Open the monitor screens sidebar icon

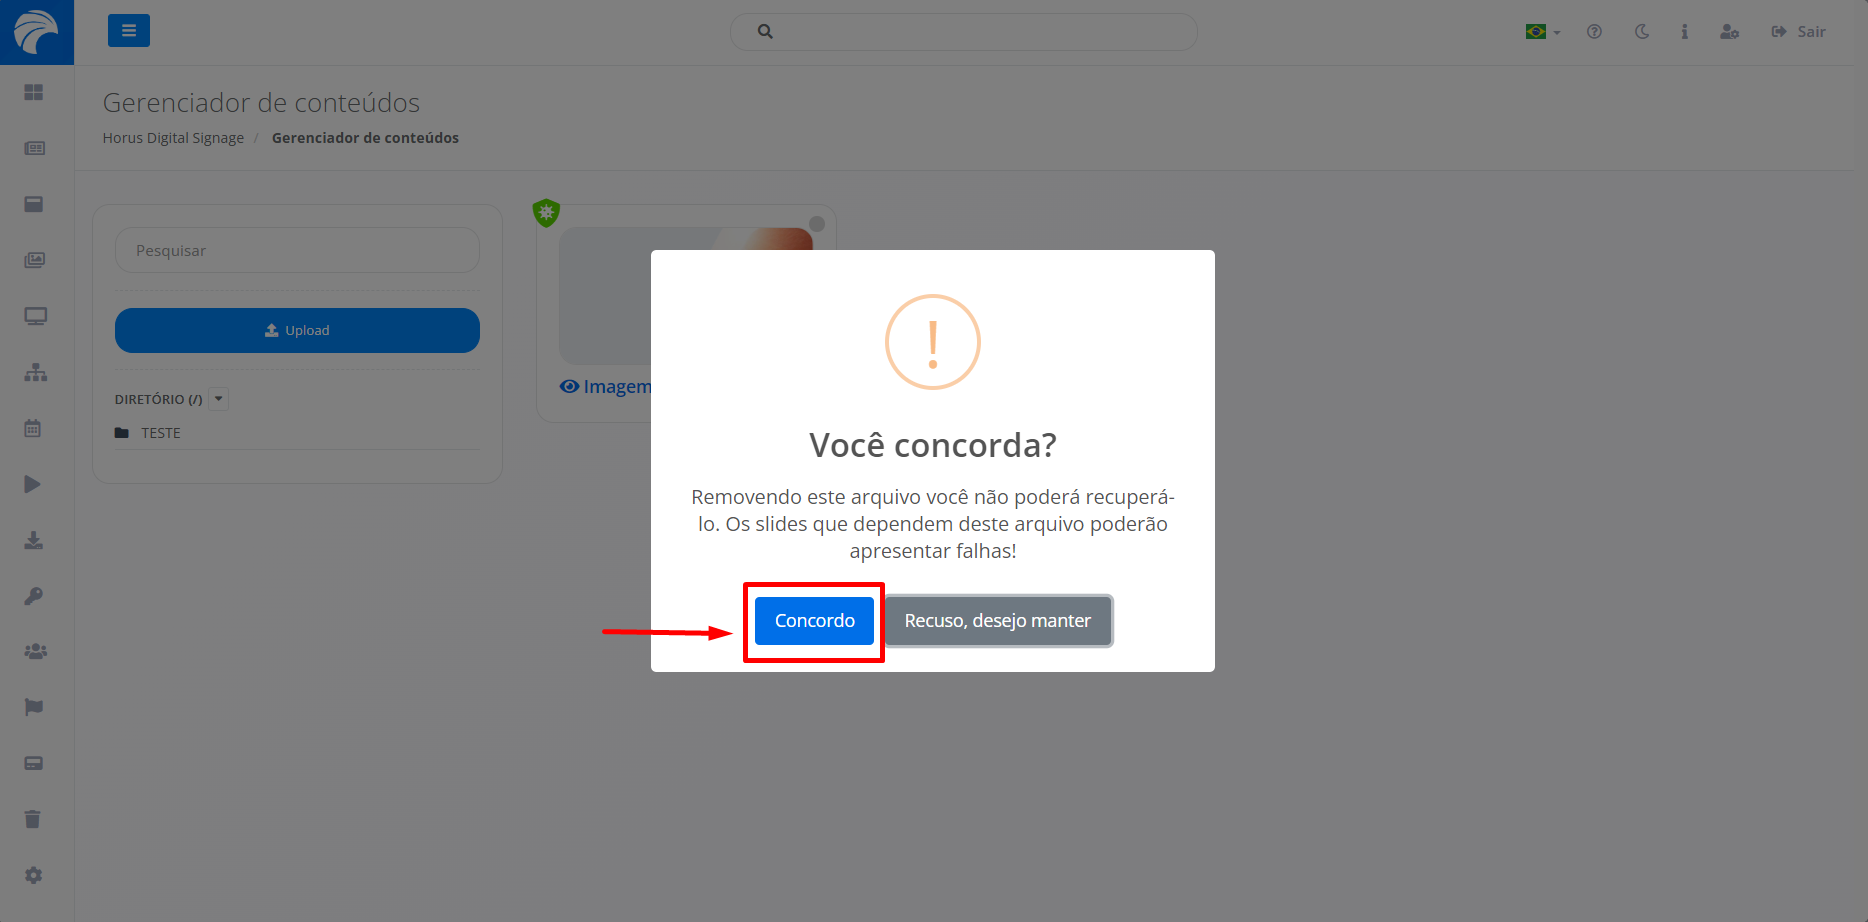click(35, 316)
